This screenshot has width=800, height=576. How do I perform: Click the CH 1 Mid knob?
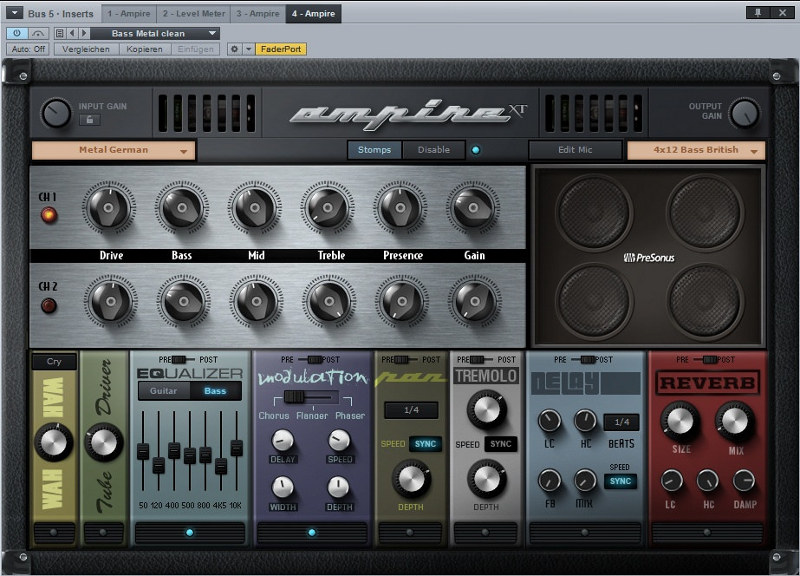point(255,208)
